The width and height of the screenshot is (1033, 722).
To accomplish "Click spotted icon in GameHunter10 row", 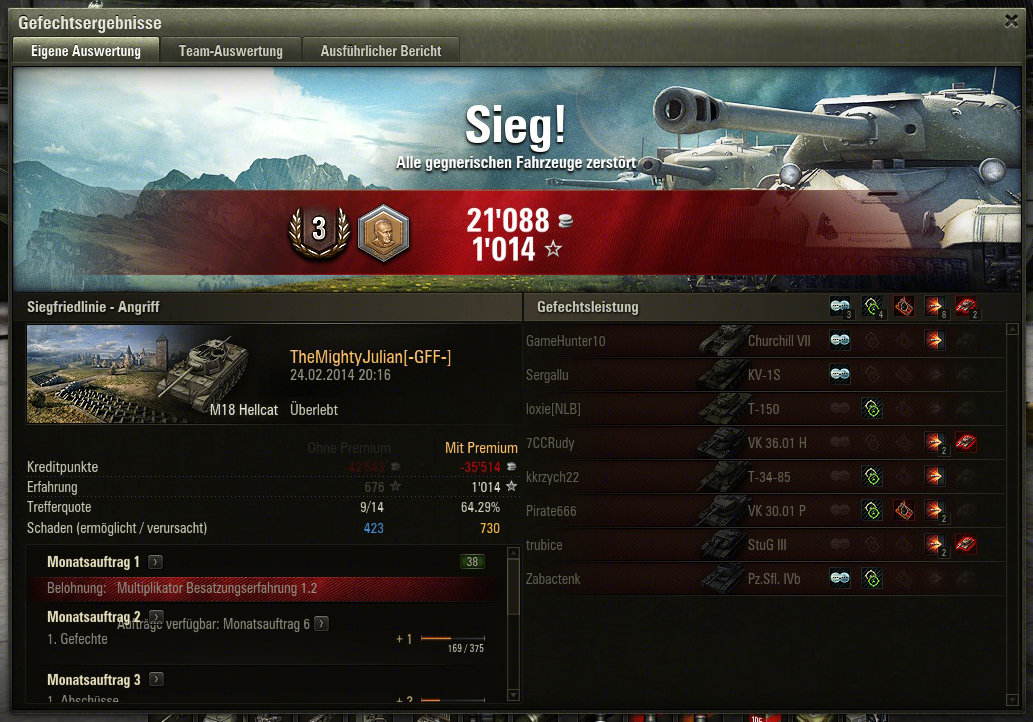I will click(x=840, y=341).
